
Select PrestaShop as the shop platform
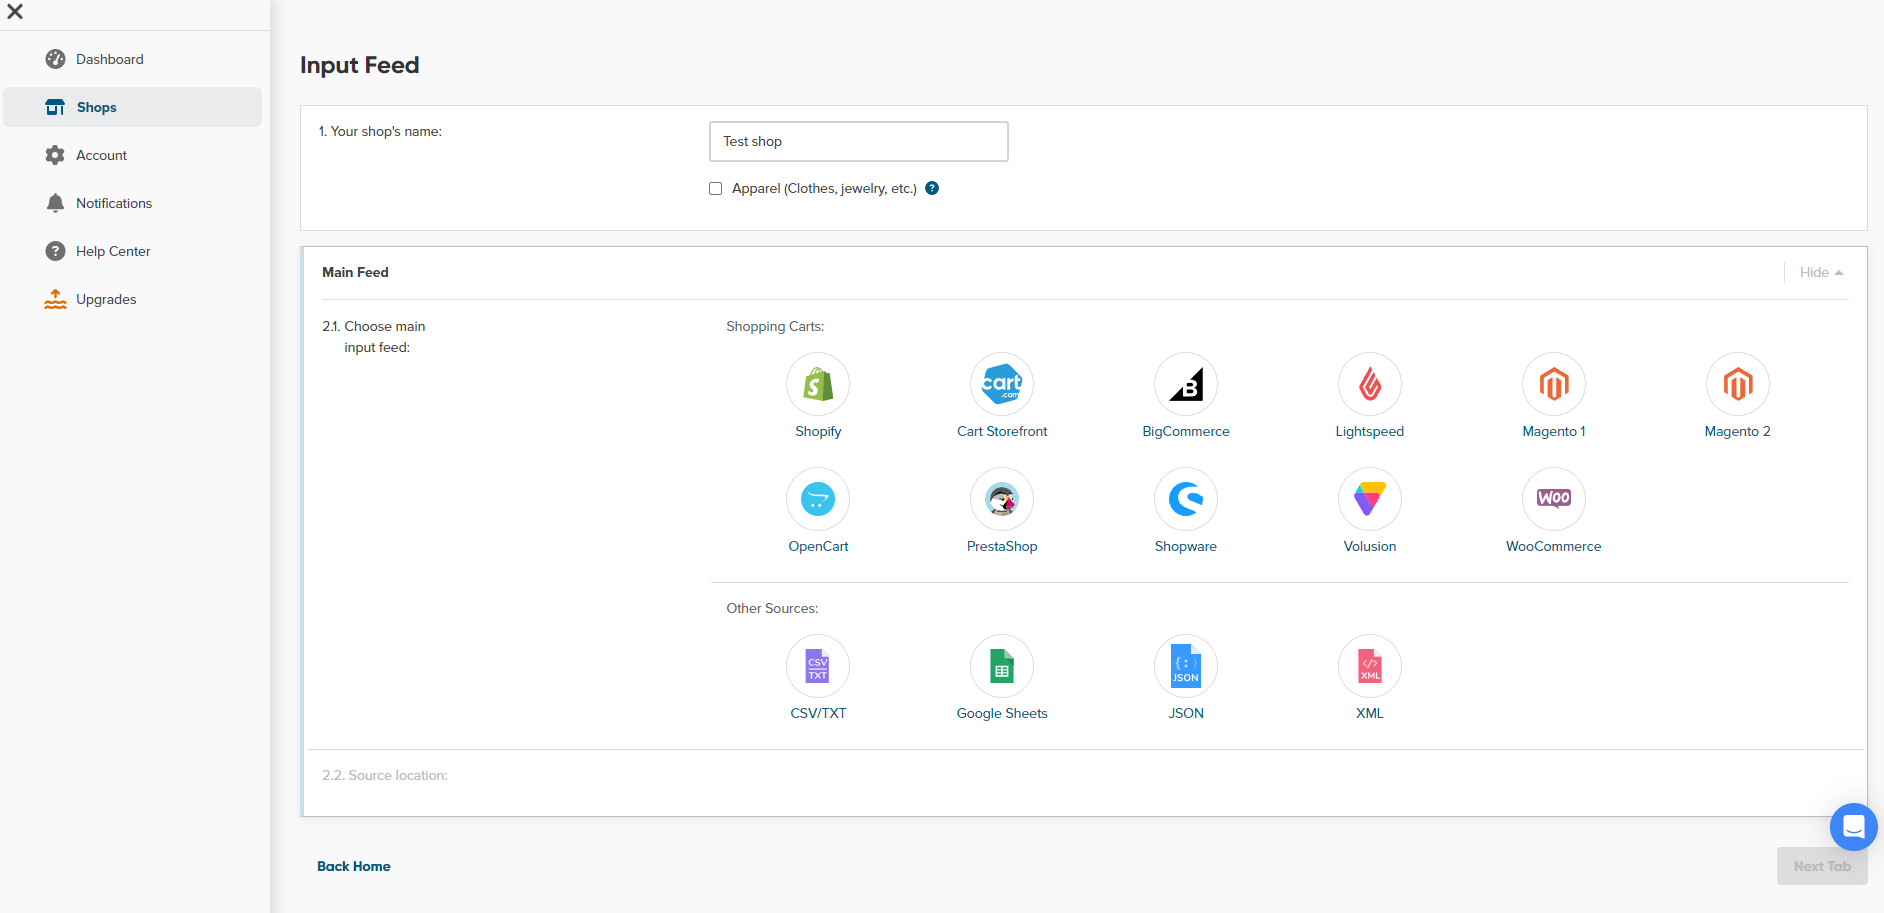coord(1001,499)
